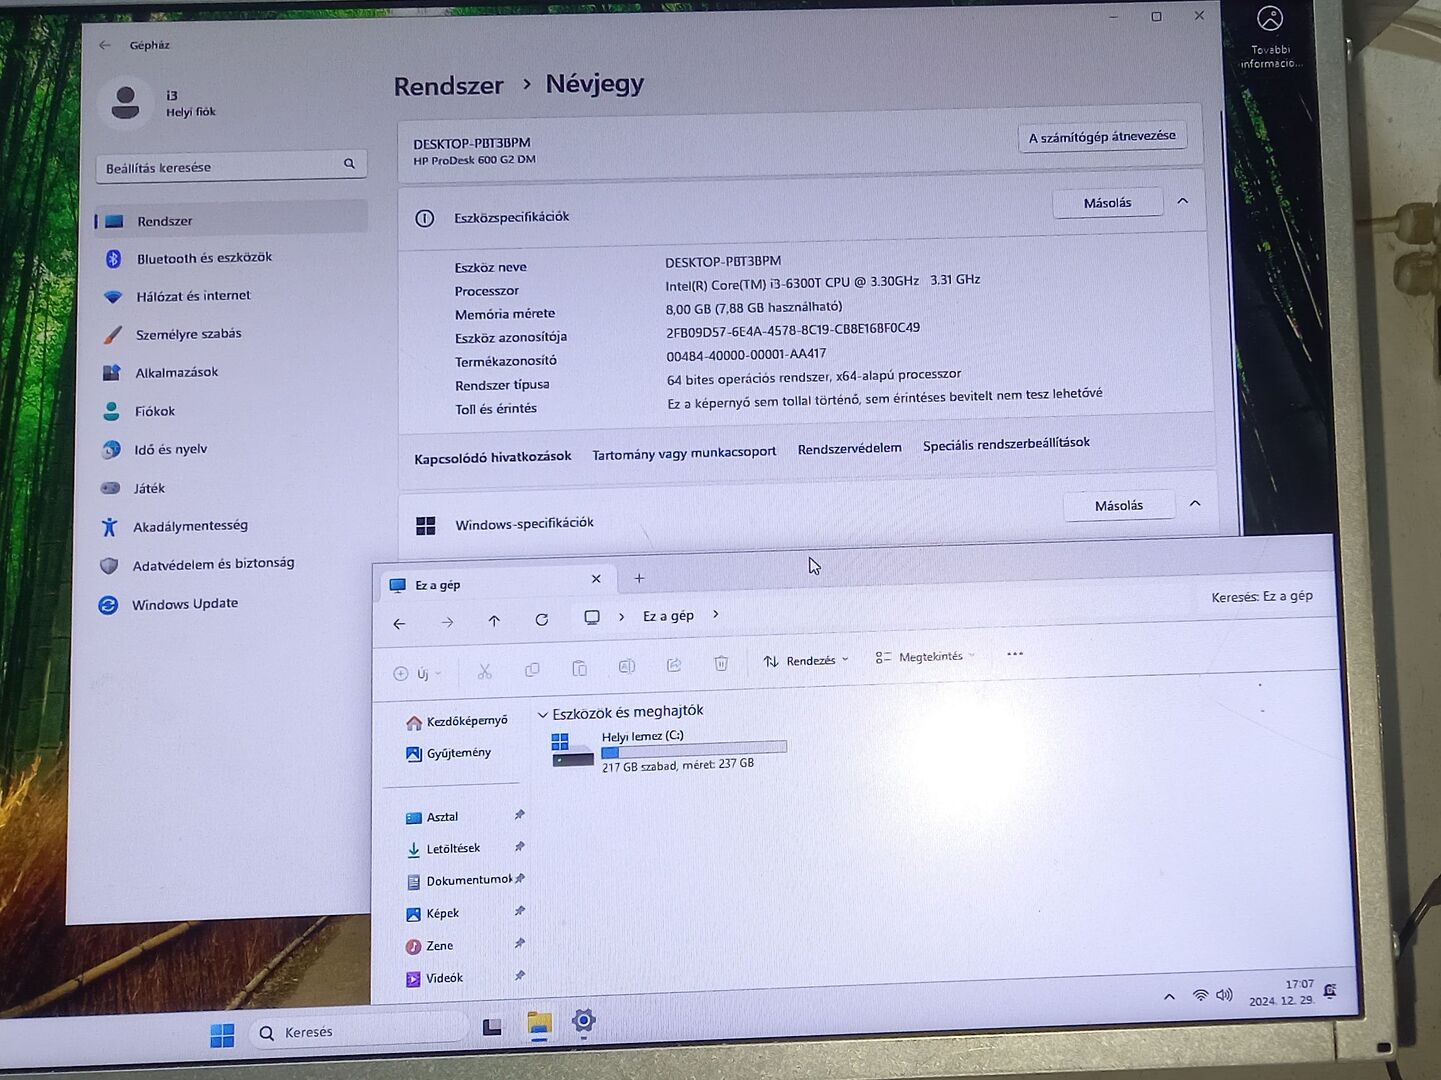Collapse the Windows-specifikációk section
This screenshot has width=1441, height=1080.
coord(1195,504)
